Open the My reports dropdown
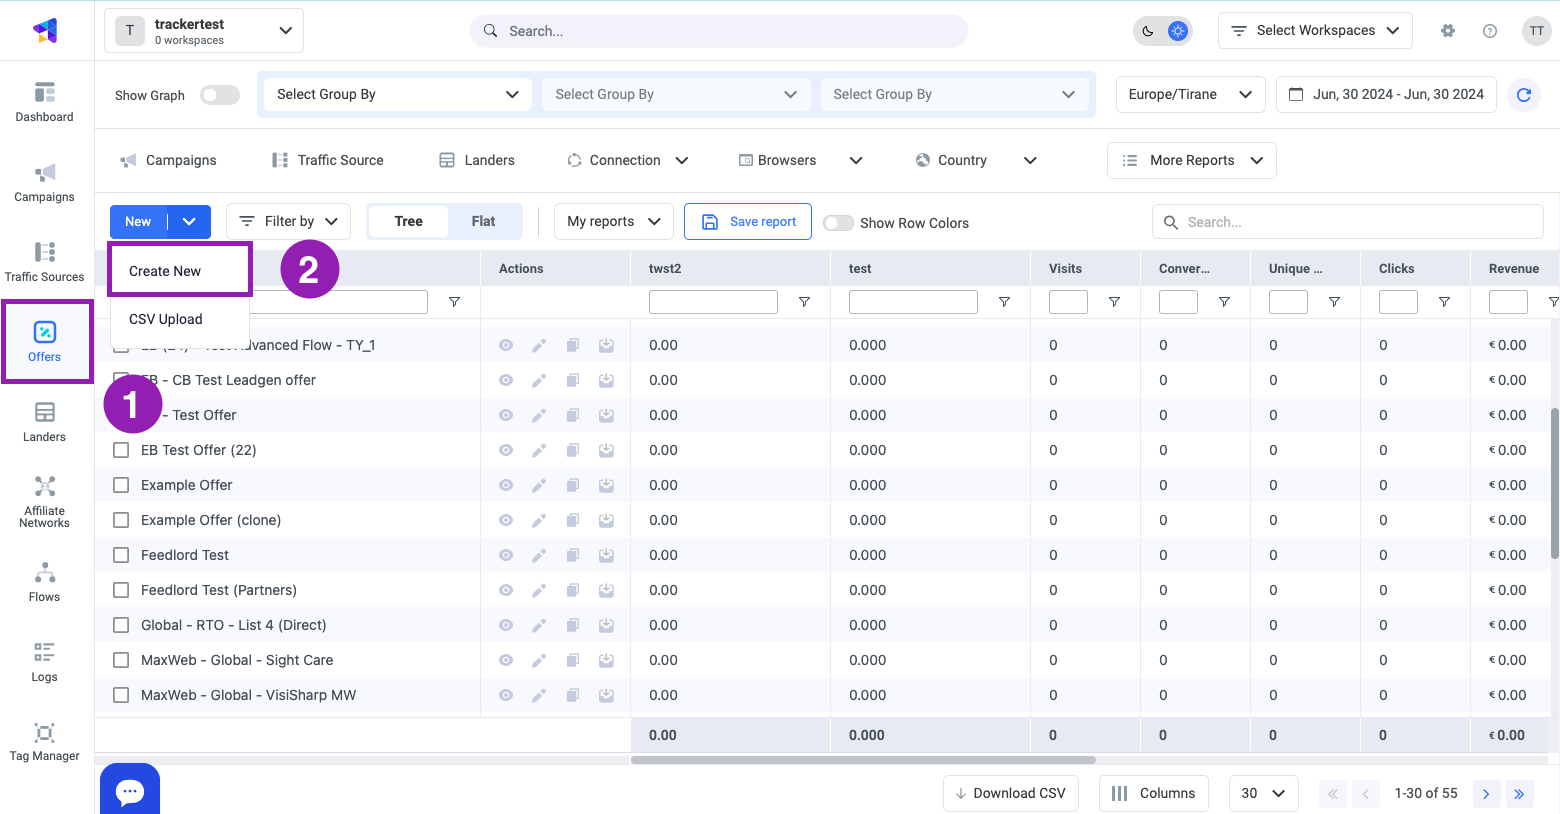The width and height of the screenshot is (1560, 814). pos(613,221)
